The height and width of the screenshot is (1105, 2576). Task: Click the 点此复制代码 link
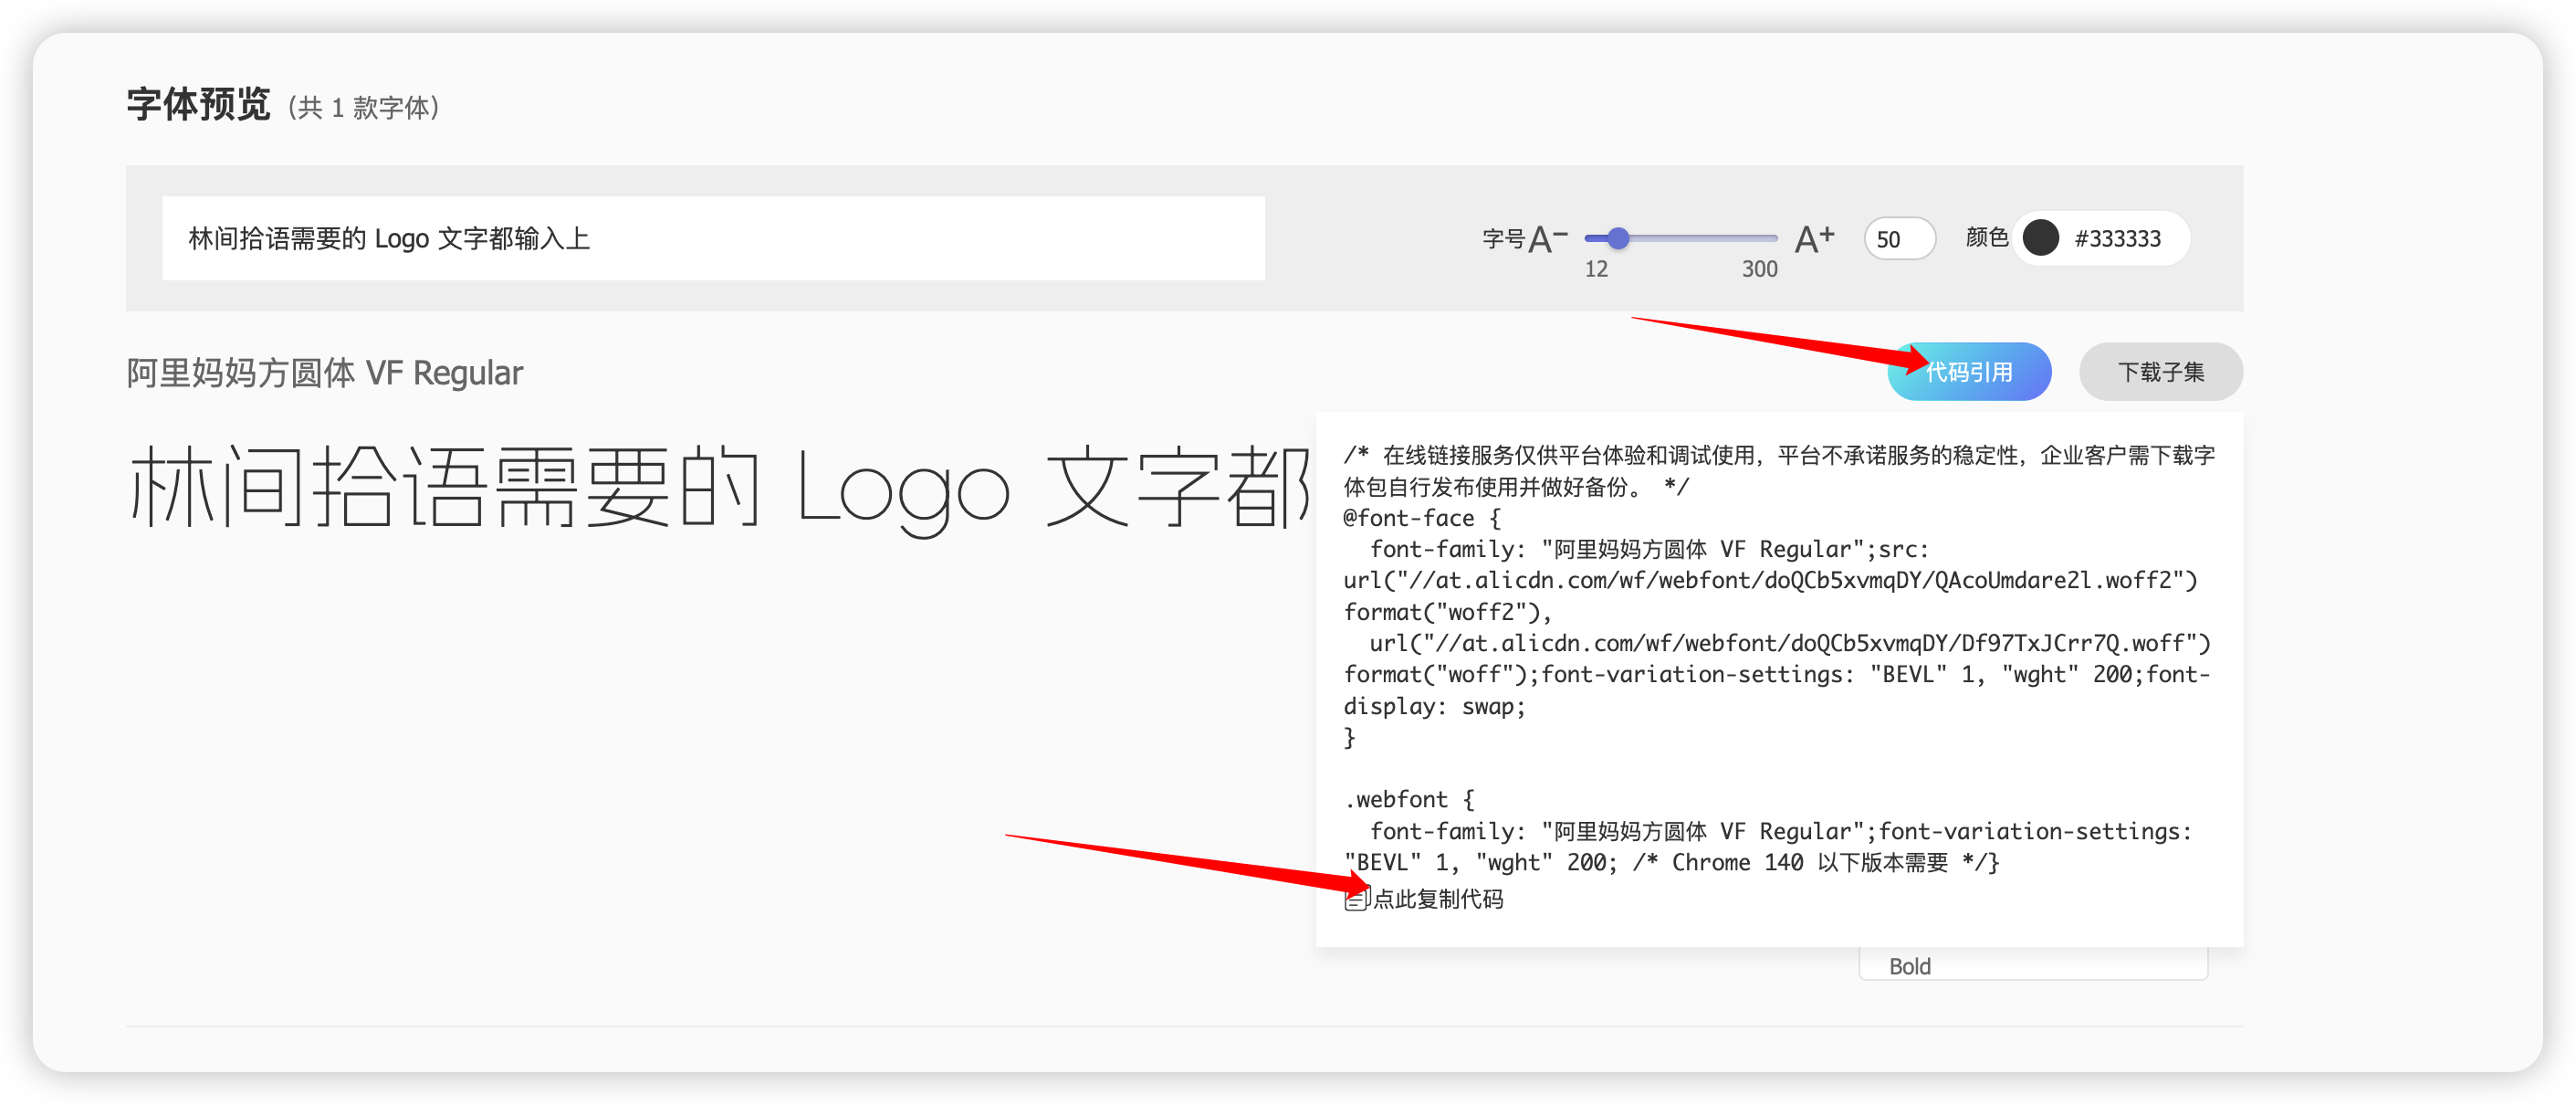1437,899
